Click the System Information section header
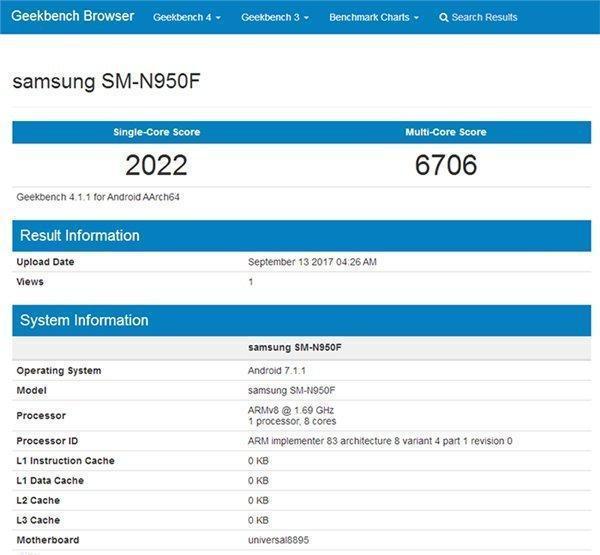Viewport: 600px width, 555px height. tap(302, 320)
